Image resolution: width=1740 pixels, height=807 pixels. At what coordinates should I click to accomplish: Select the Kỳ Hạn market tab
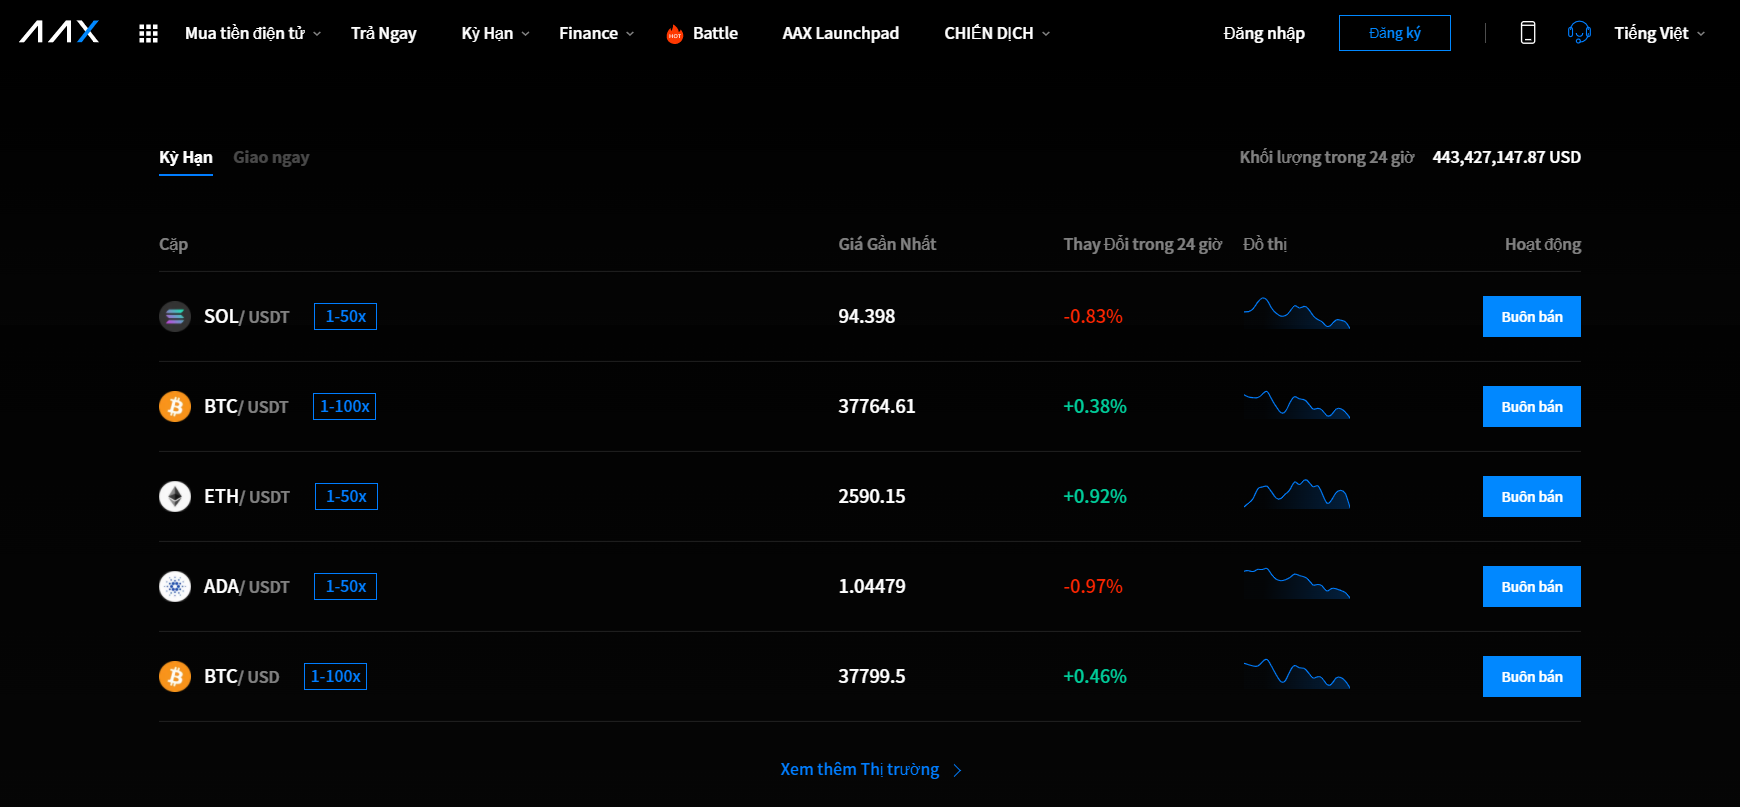[x=186, y=157]
